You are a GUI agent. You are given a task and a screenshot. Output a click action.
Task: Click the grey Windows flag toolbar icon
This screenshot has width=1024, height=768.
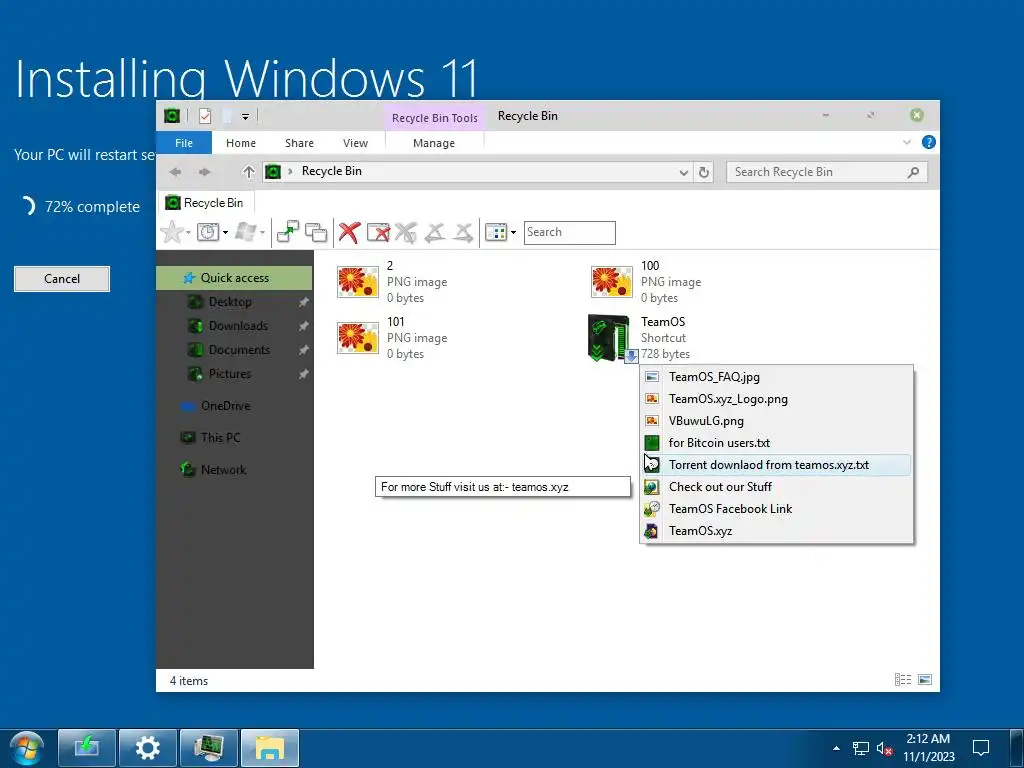pyautogui.click(x=245, y=232)
